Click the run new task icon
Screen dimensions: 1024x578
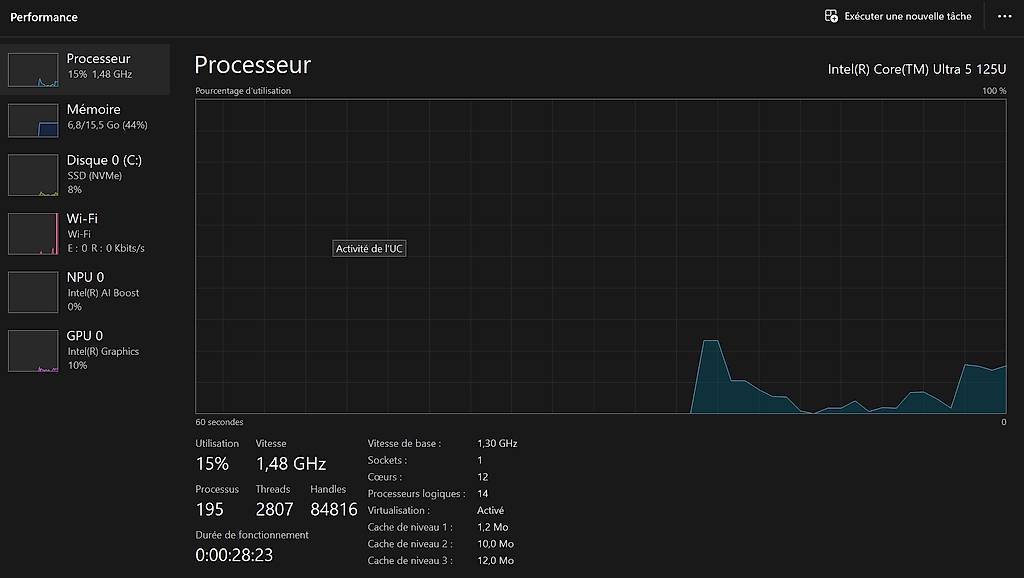(x=830, y=16)
